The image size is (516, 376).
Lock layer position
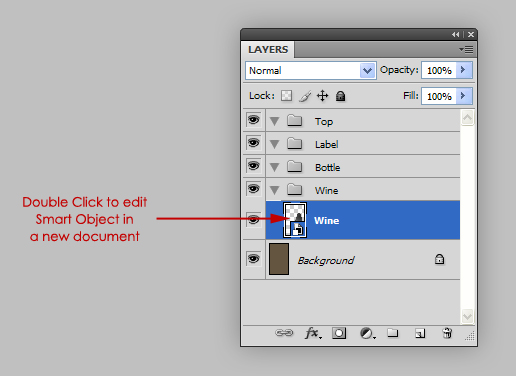point(322,96)
